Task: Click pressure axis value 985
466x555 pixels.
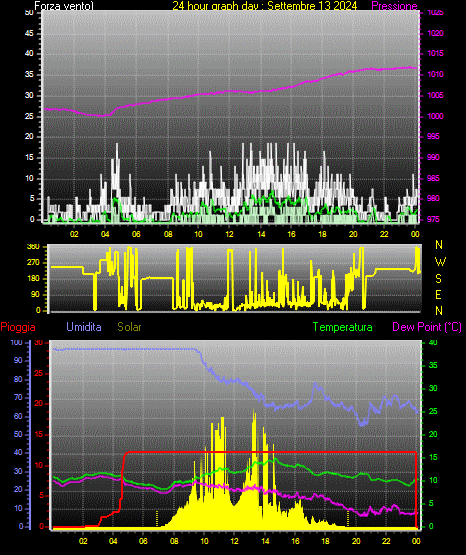Action: (433, 178)
